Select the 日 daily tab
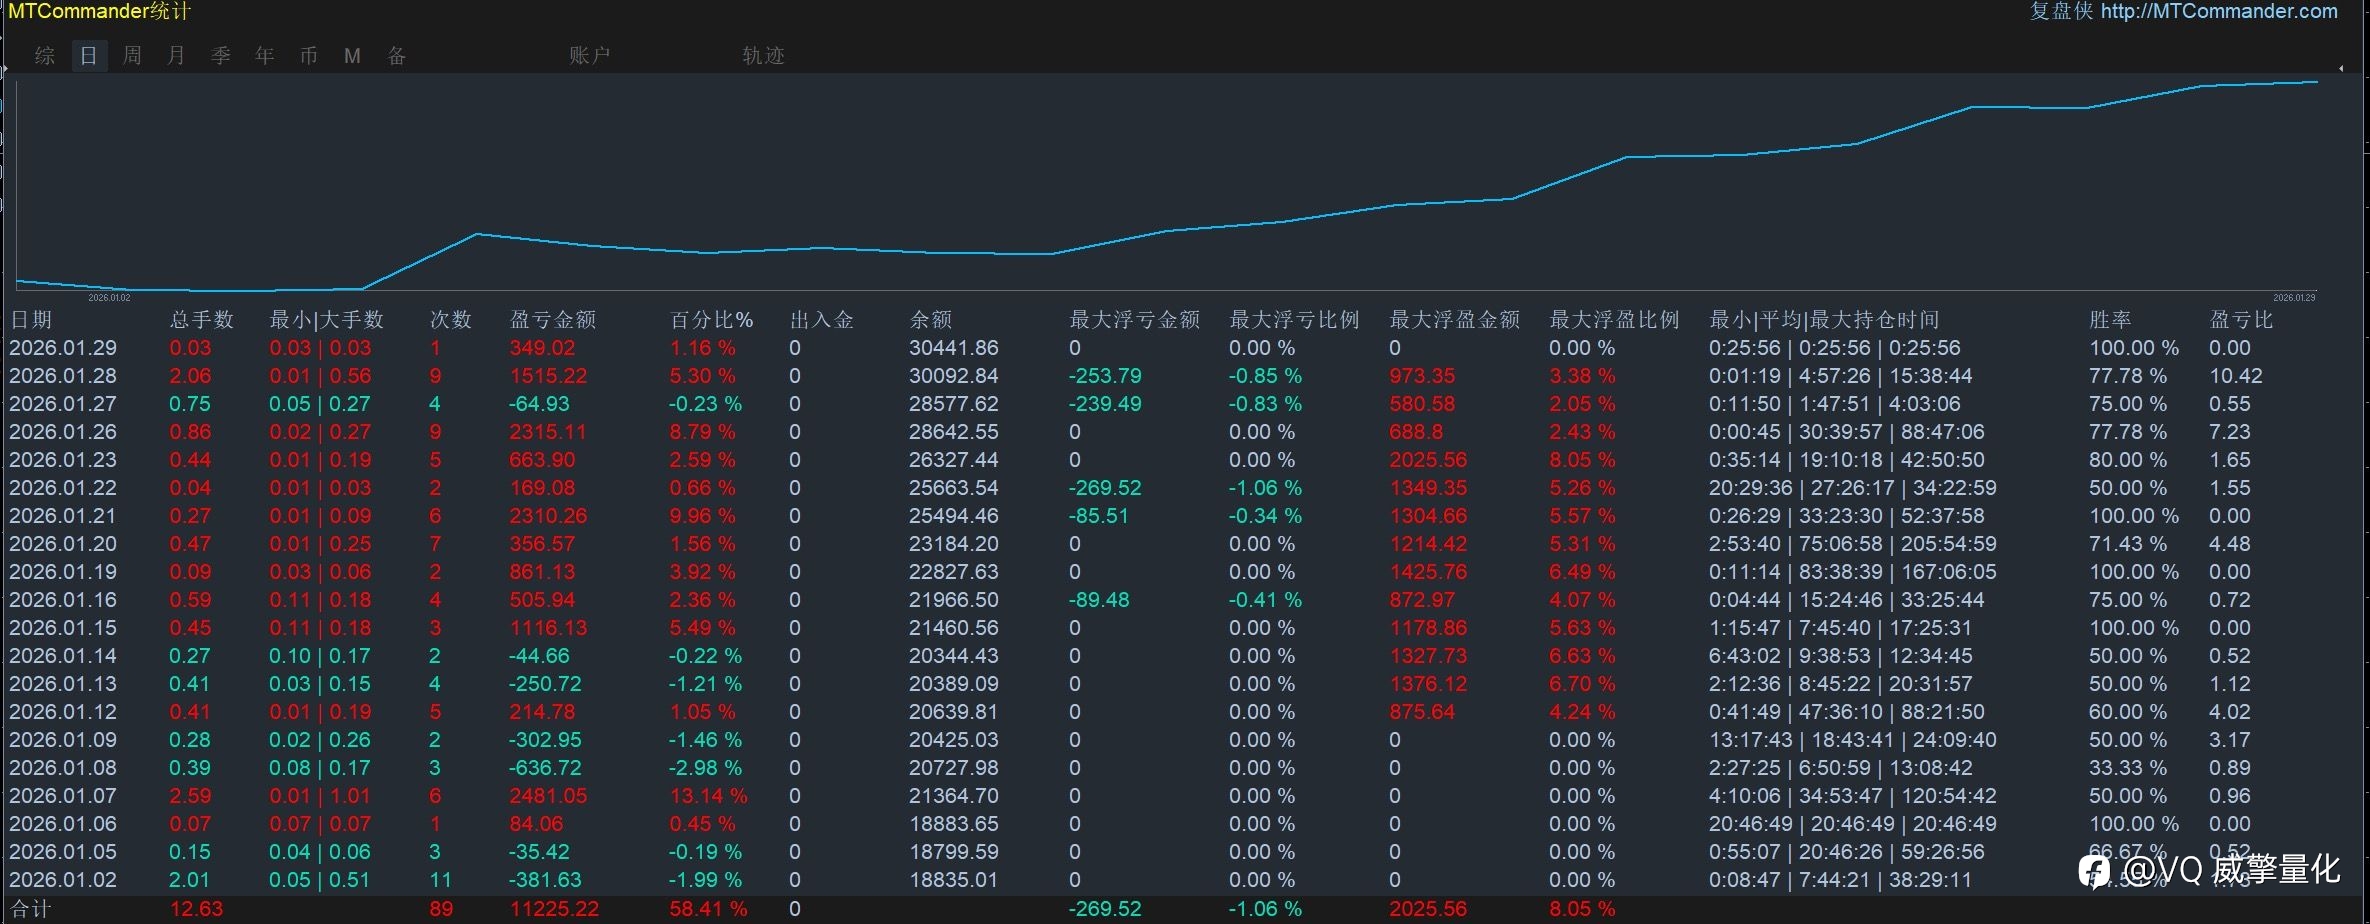Screen dimensions: 2370x924 89,56
